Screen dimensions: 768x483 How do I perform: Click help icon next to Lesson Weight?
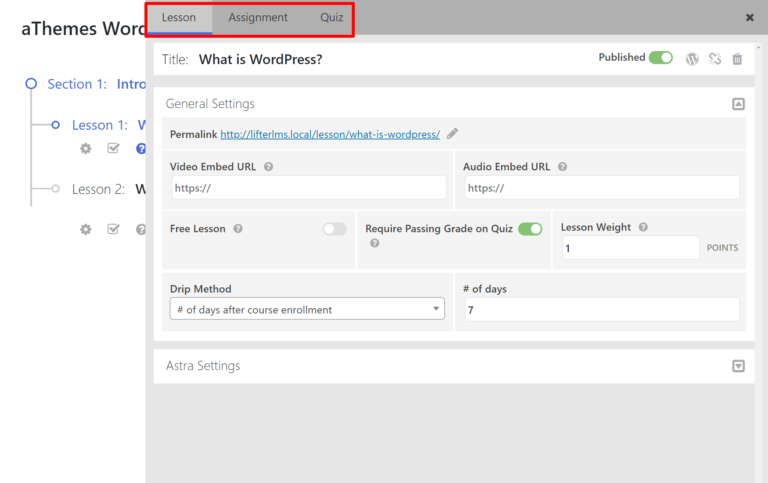(643, 227)
